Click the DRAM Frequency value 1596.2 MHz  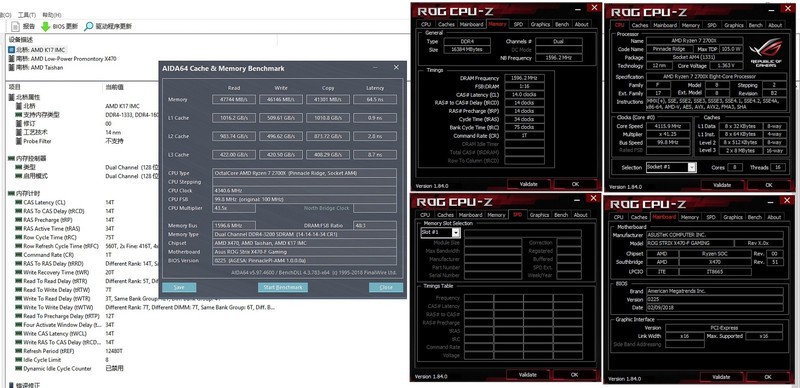[x=524, y=78]
